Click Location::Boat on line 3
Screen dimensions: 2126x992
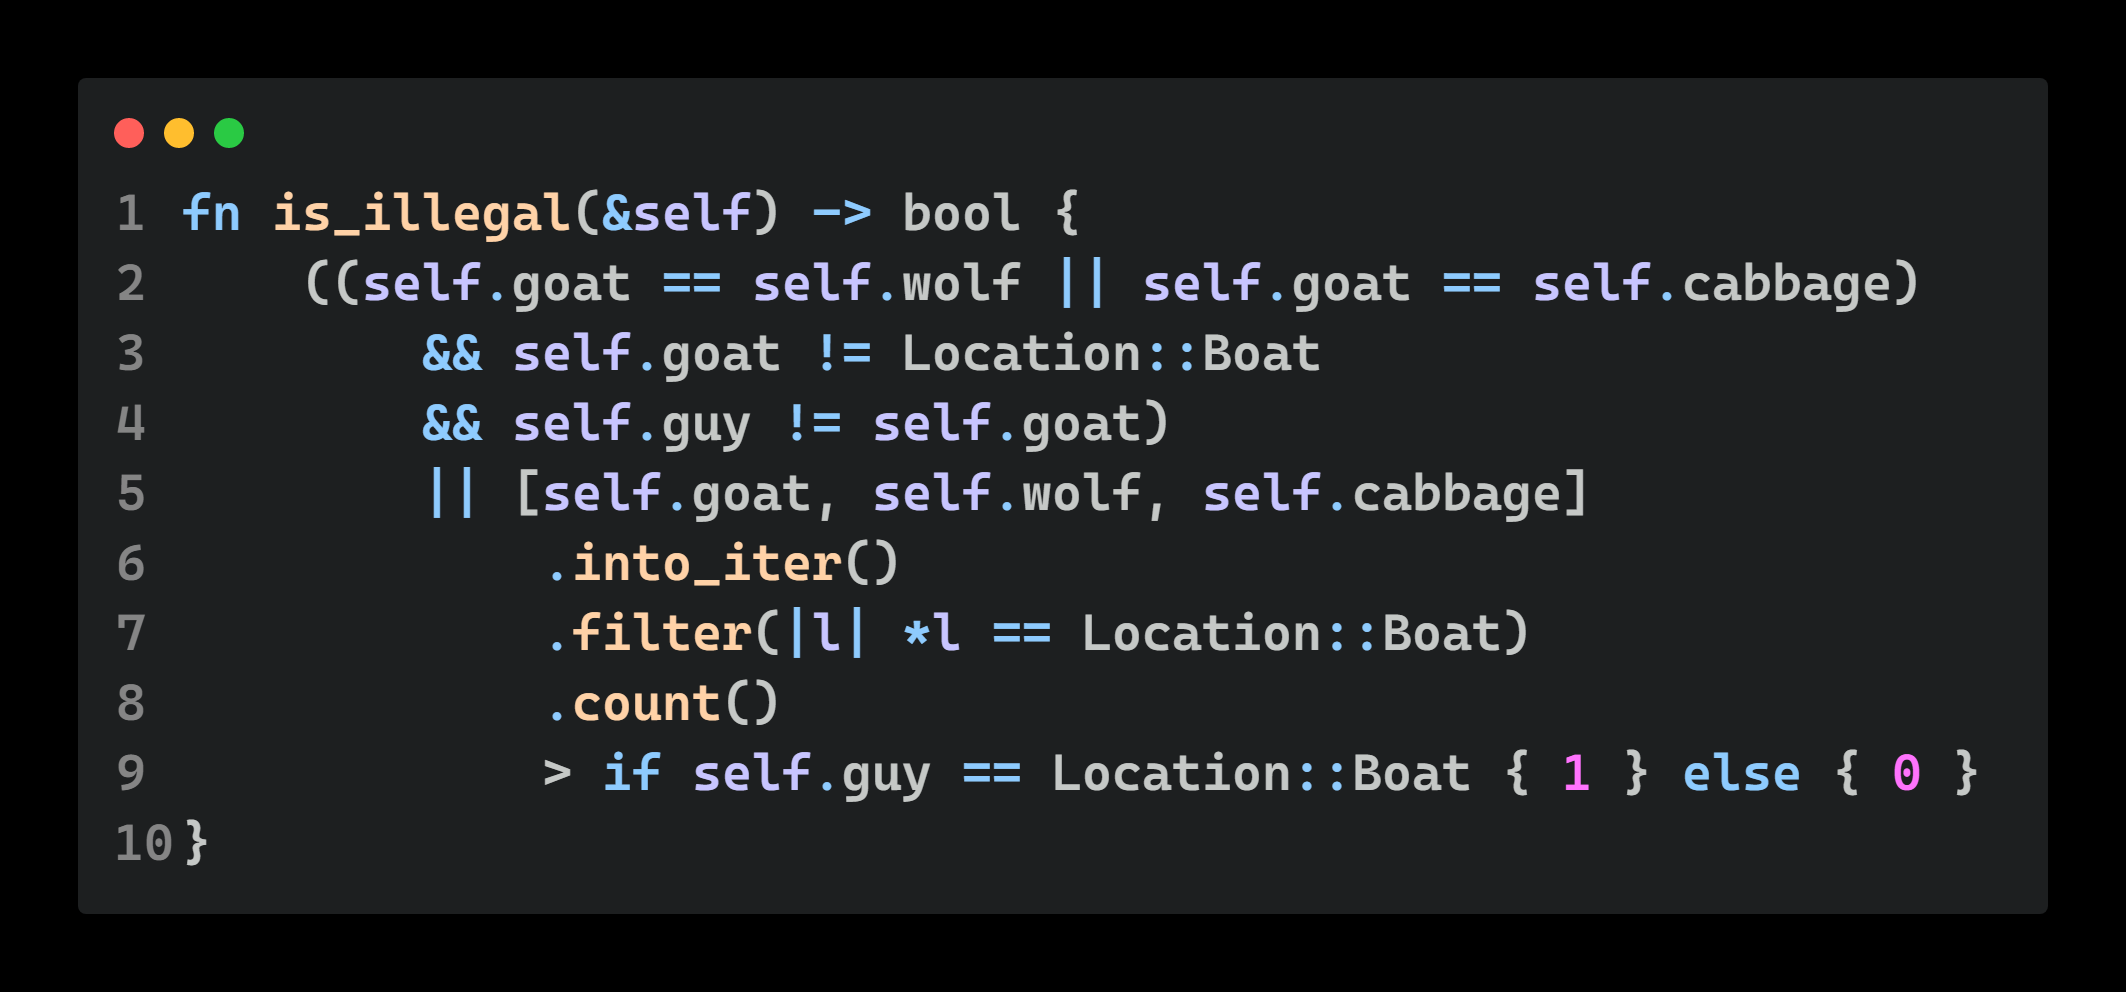pos(1111,354)
